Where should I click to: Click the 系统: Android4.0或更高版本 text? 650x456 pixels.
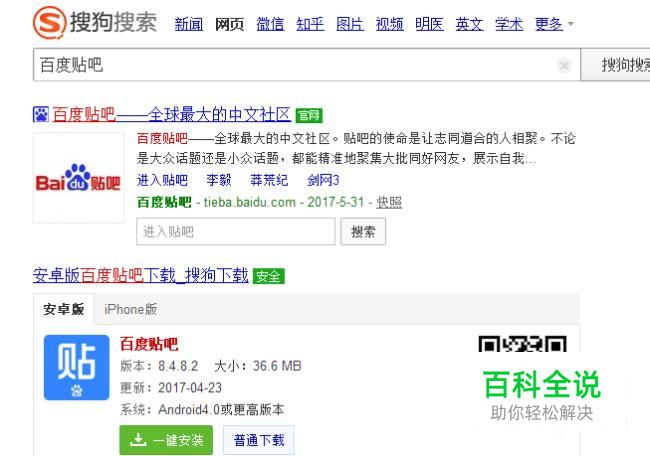[x=202, y=410]
